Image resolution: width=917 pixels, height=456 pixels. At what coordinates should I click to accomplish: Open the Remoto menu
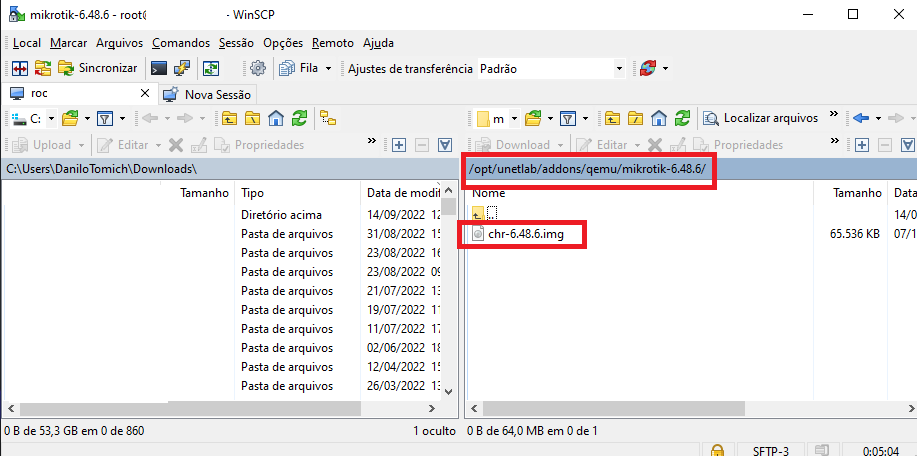tap(333, 43)
